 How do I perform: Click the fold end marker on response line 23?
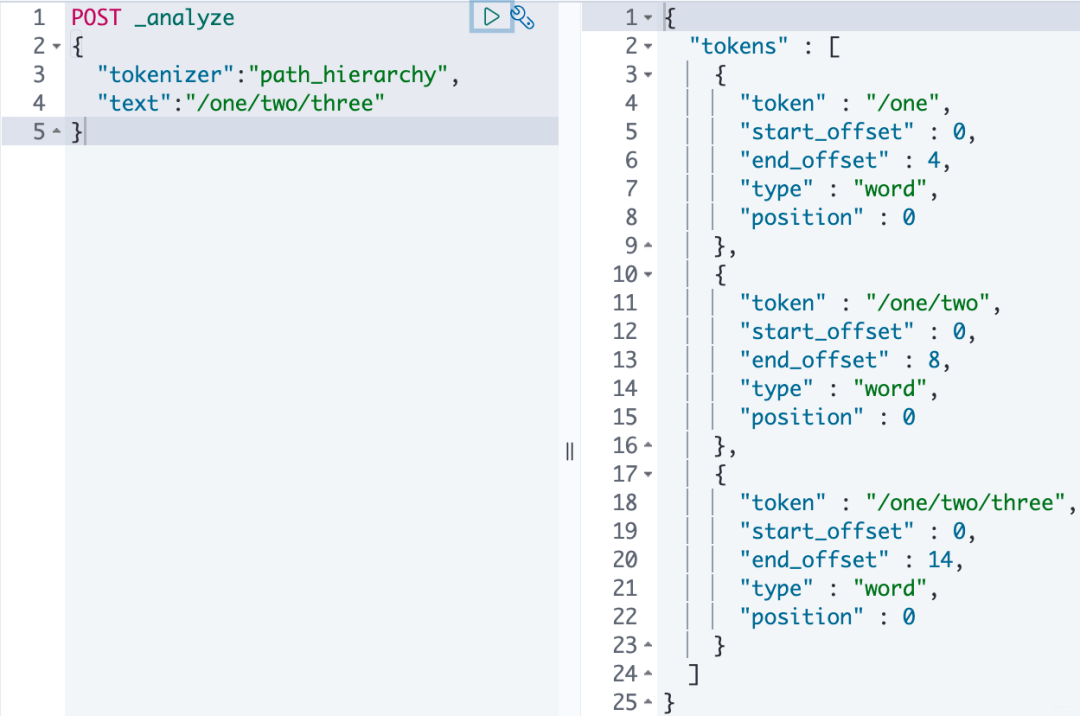(x=648, y=645)
